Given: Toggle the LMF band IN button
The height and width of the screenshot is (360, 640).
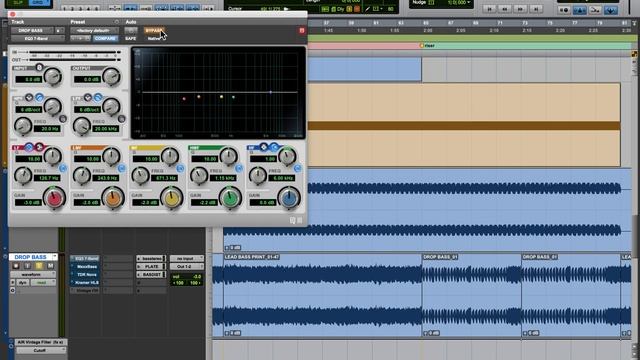Looking at the screenshot, I should (122, 168).
